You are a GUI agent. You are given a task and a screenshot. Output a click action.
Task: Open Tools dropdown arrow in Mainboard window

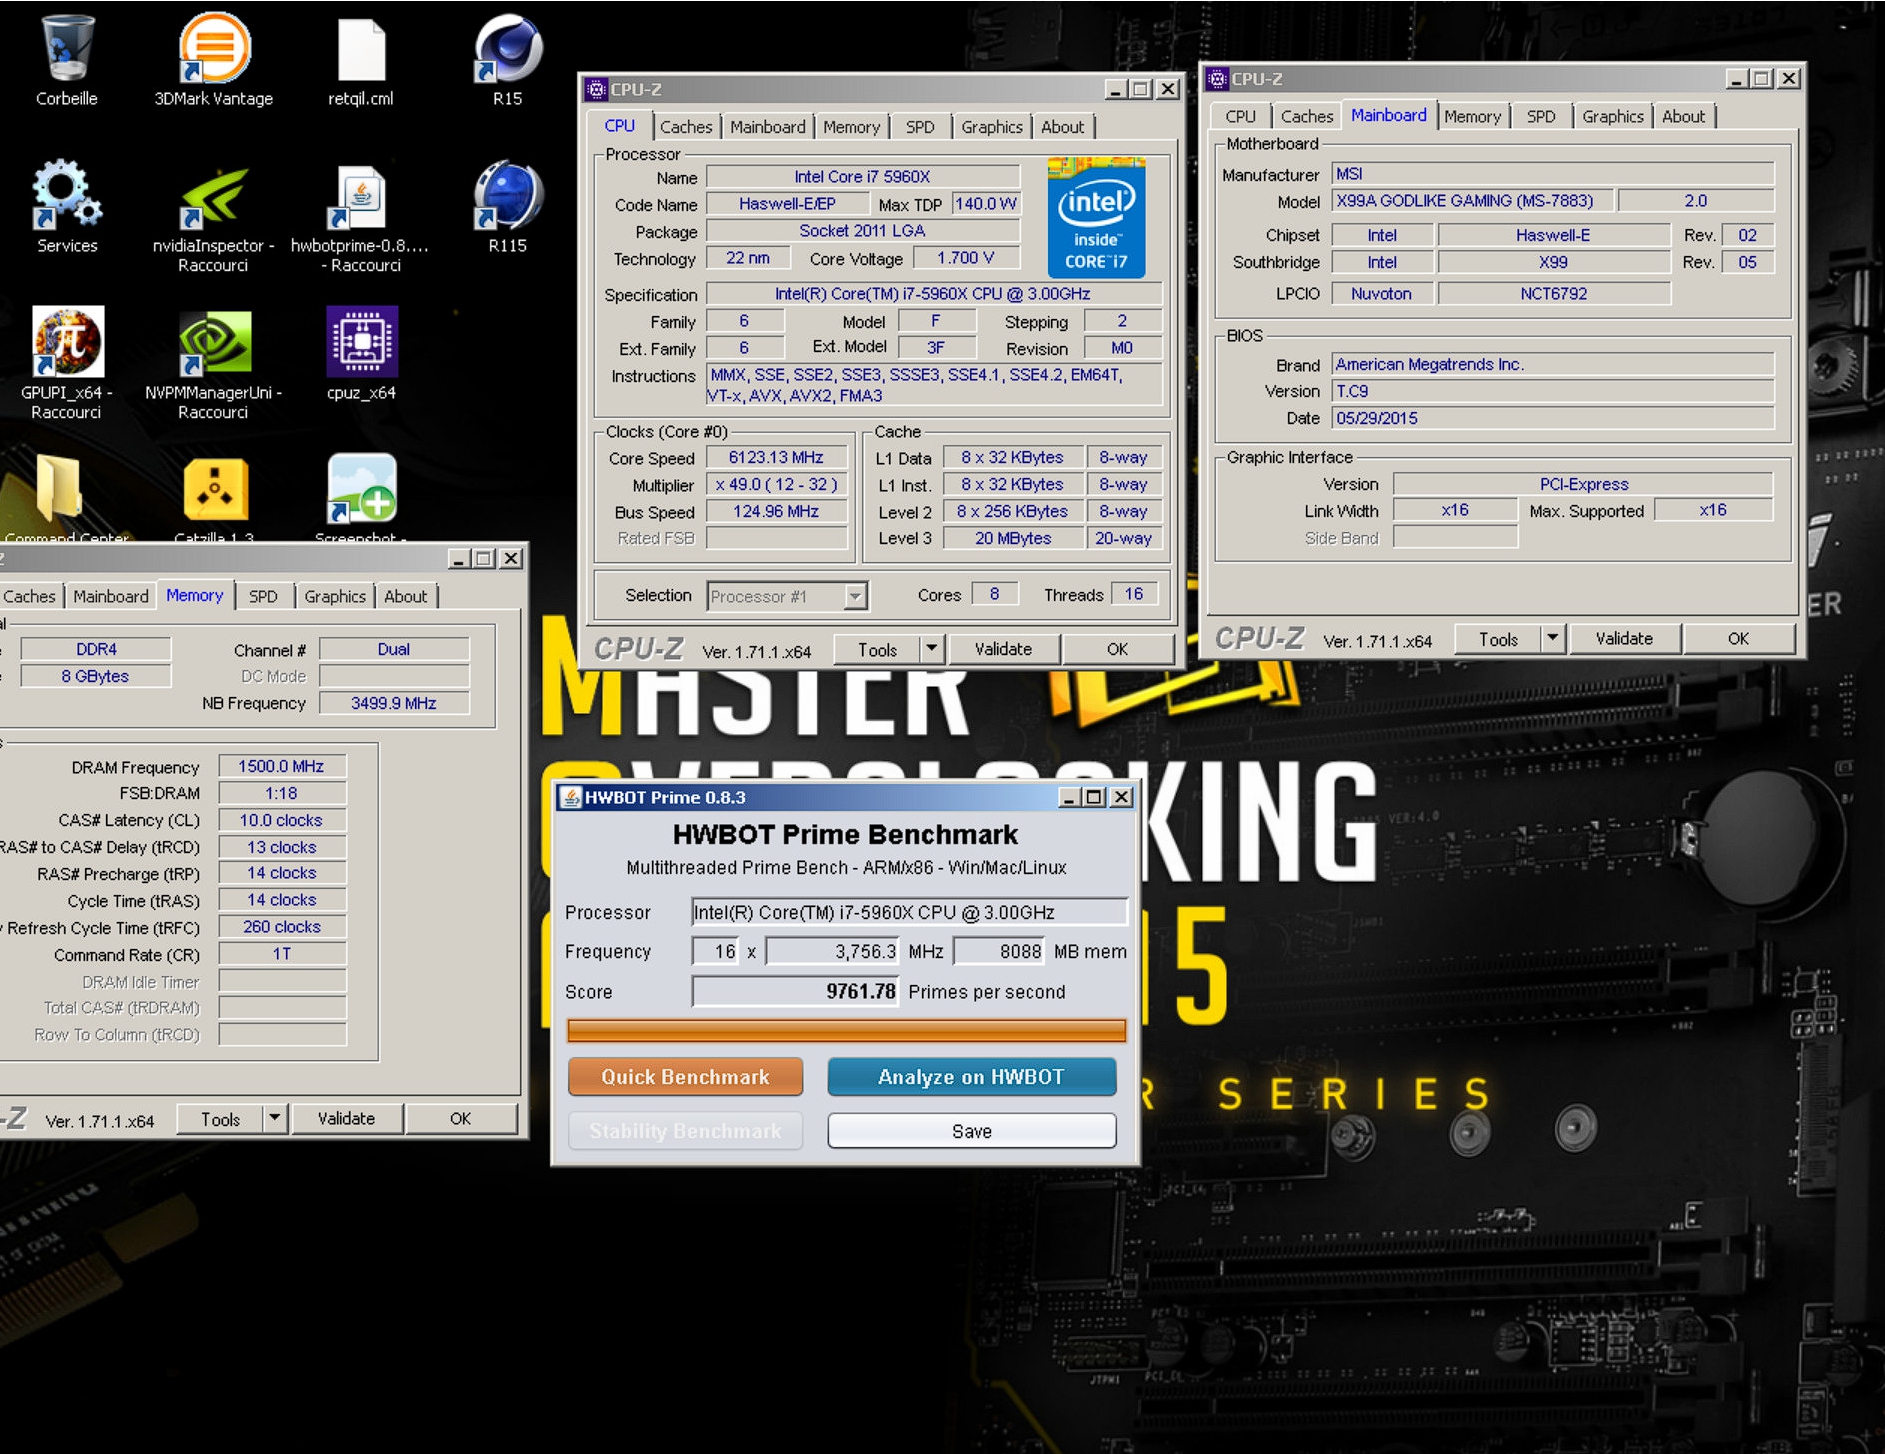pyautogui.click(x=1552, y=639)
